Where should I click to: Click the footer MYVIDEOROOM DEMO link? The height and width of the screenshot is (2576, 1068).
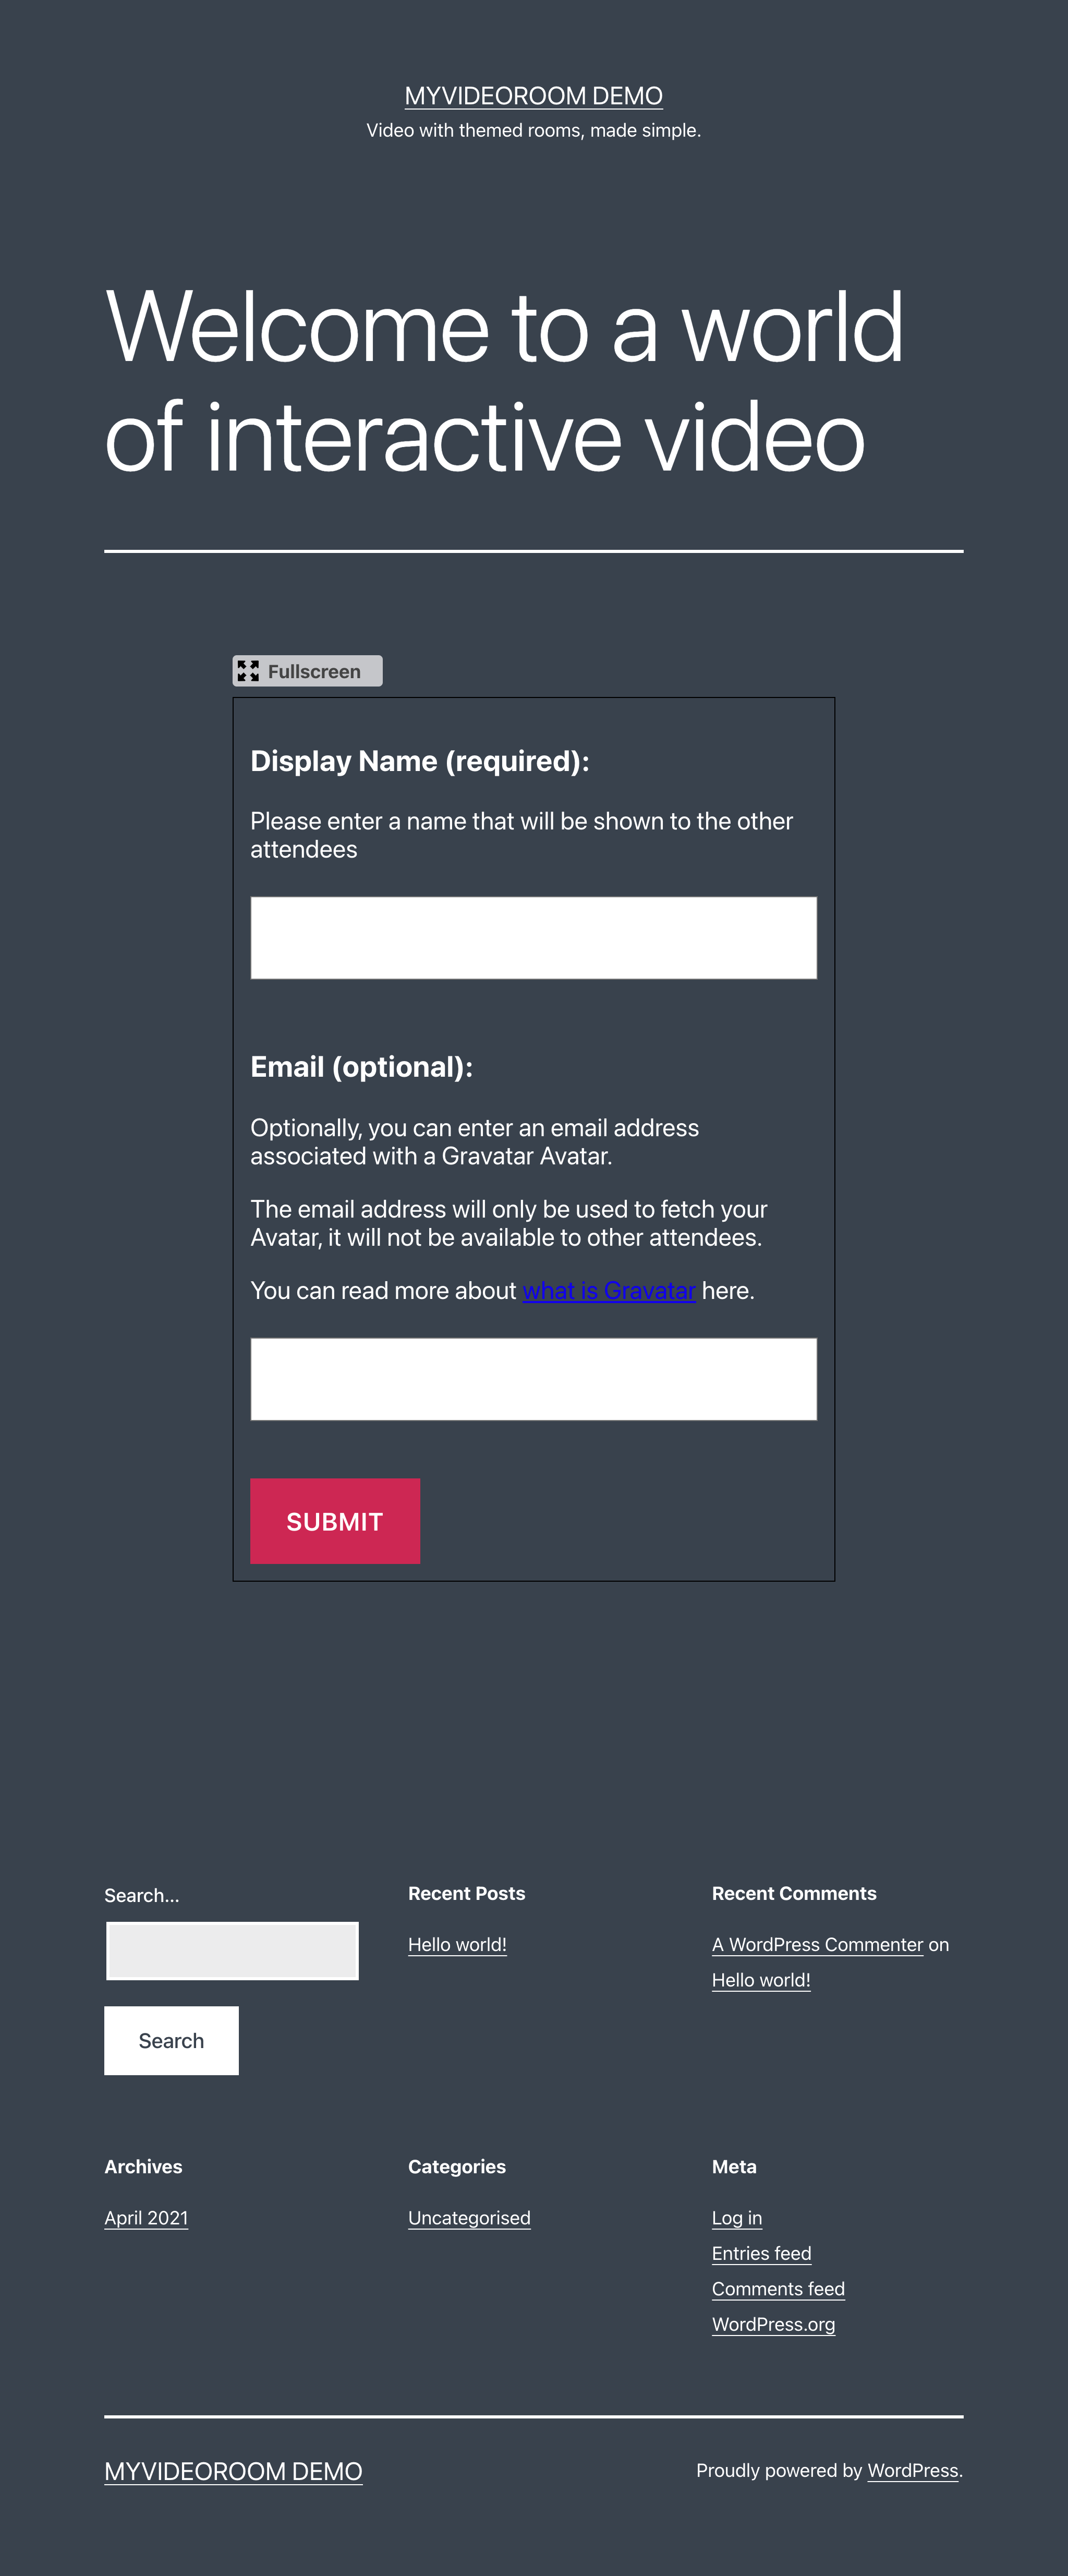pos(233,2471)
